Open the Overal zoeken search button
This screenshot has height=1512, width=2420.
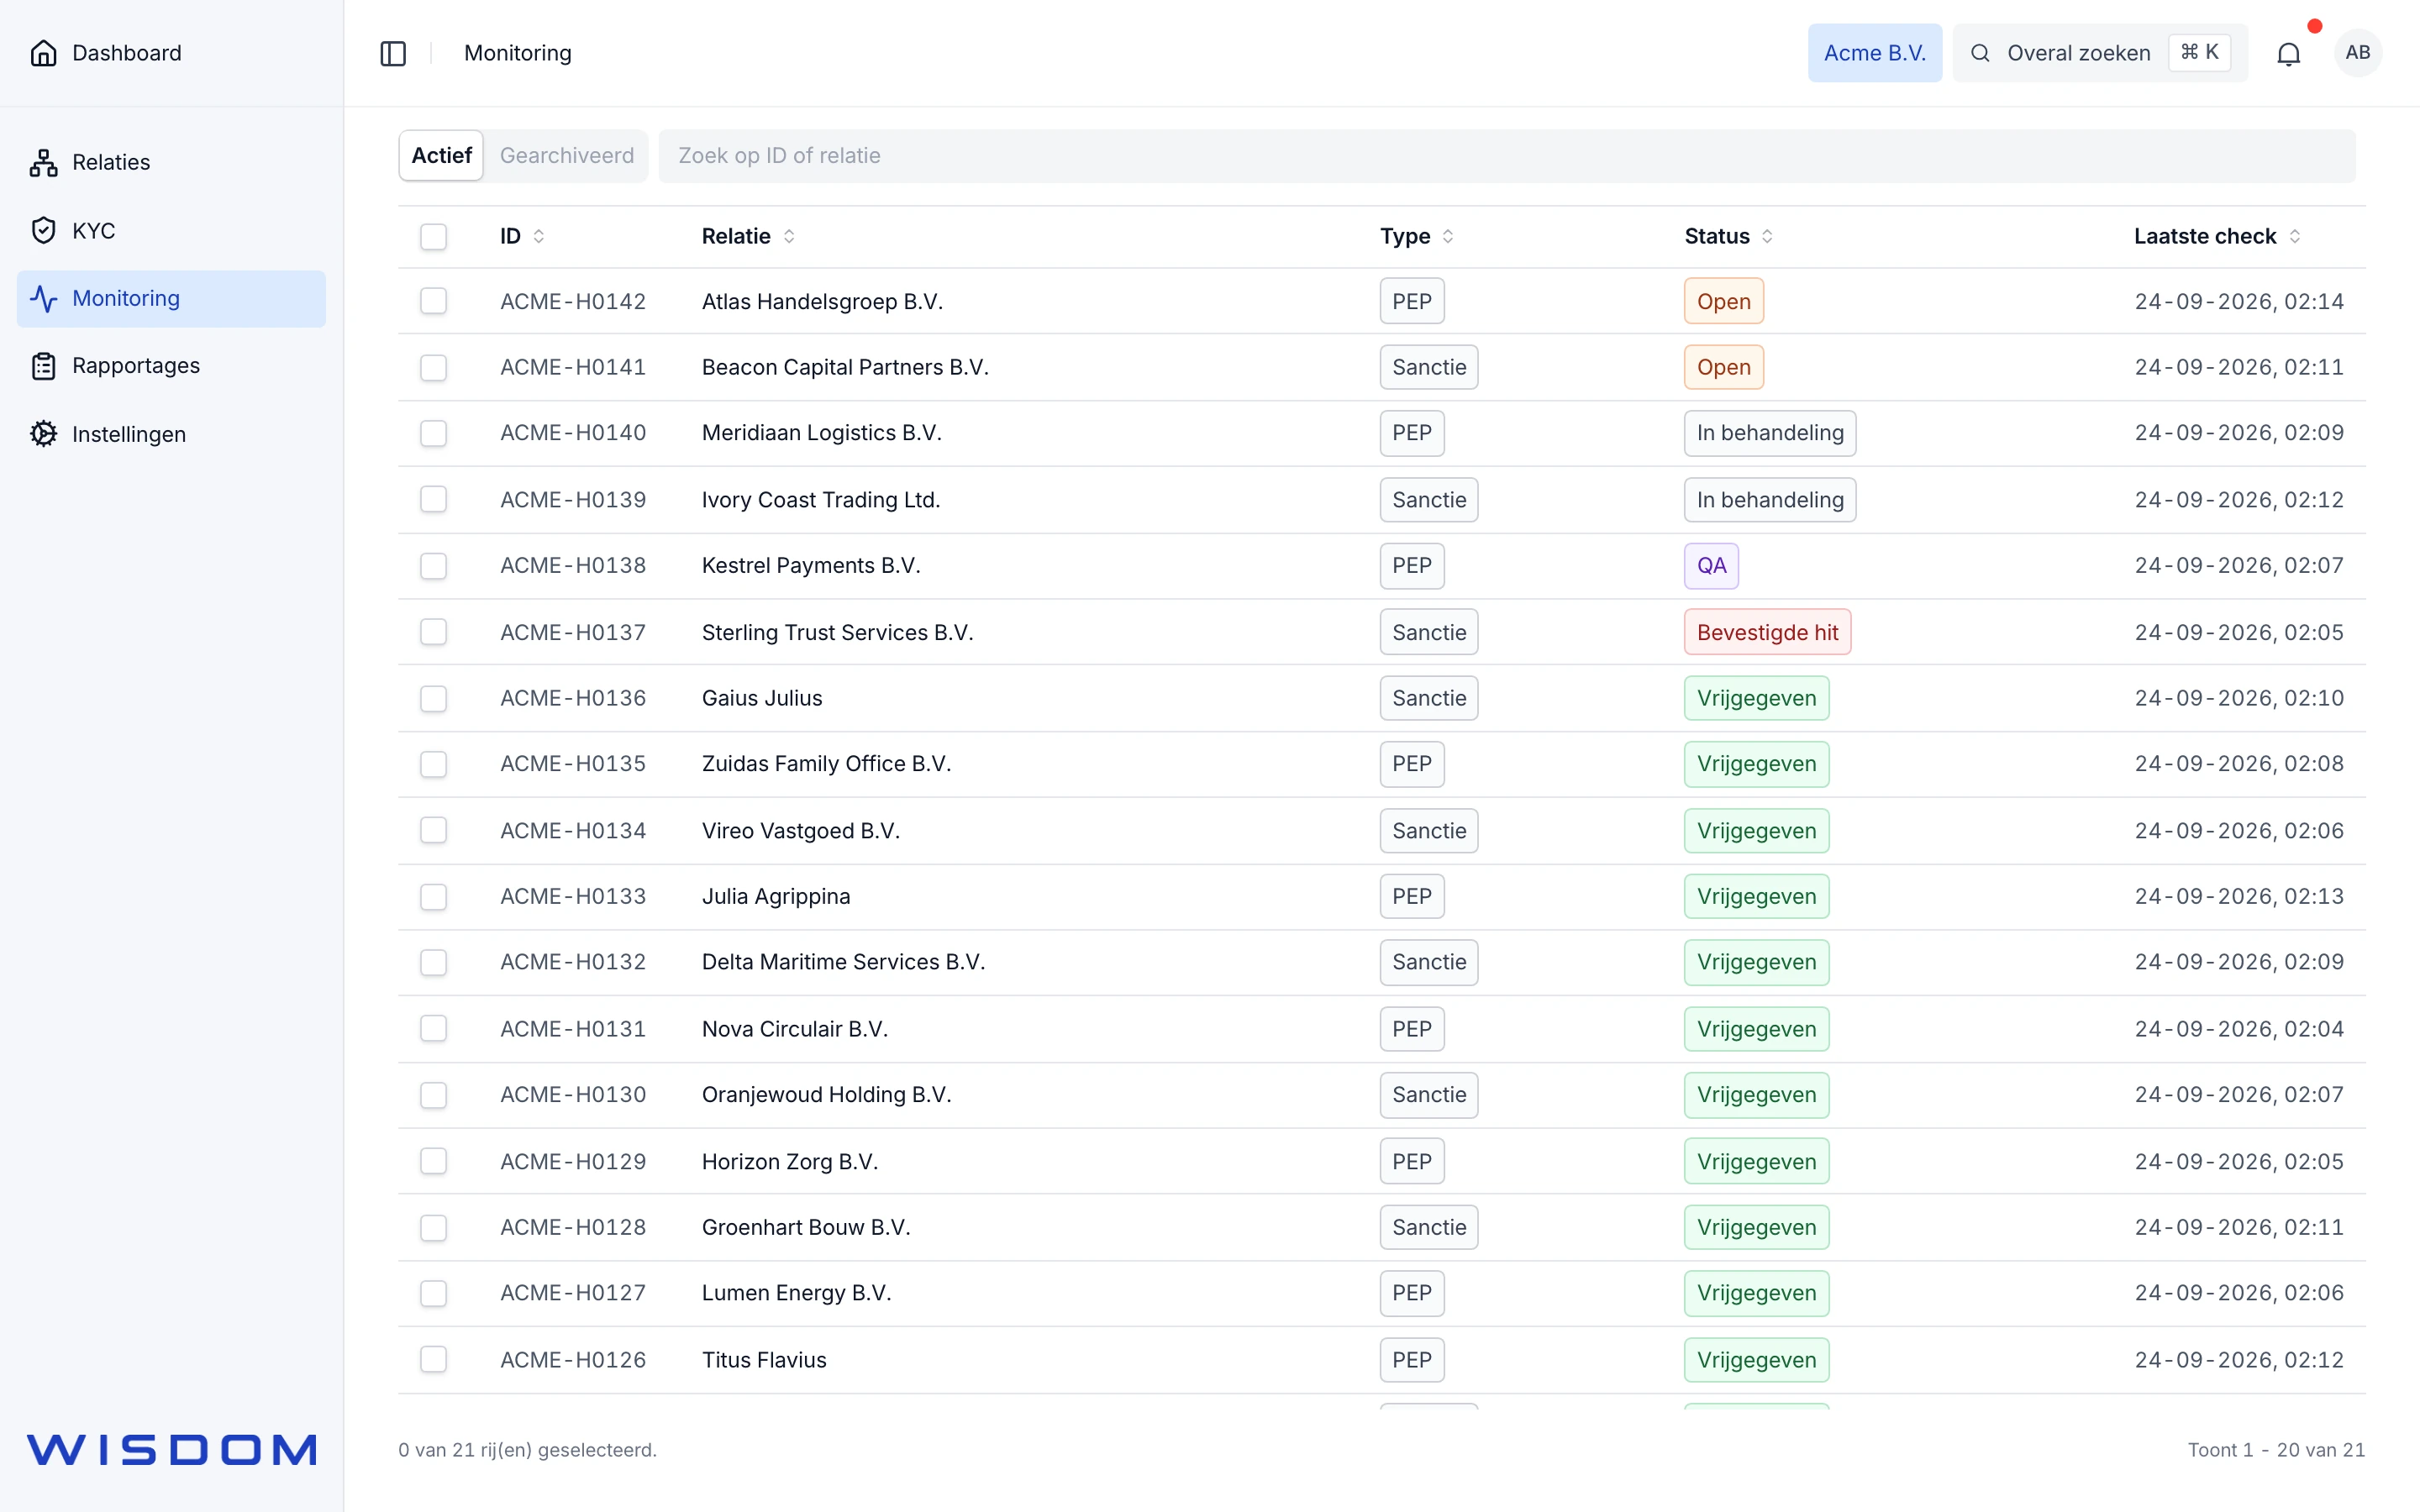click(x=2099, y=53)
